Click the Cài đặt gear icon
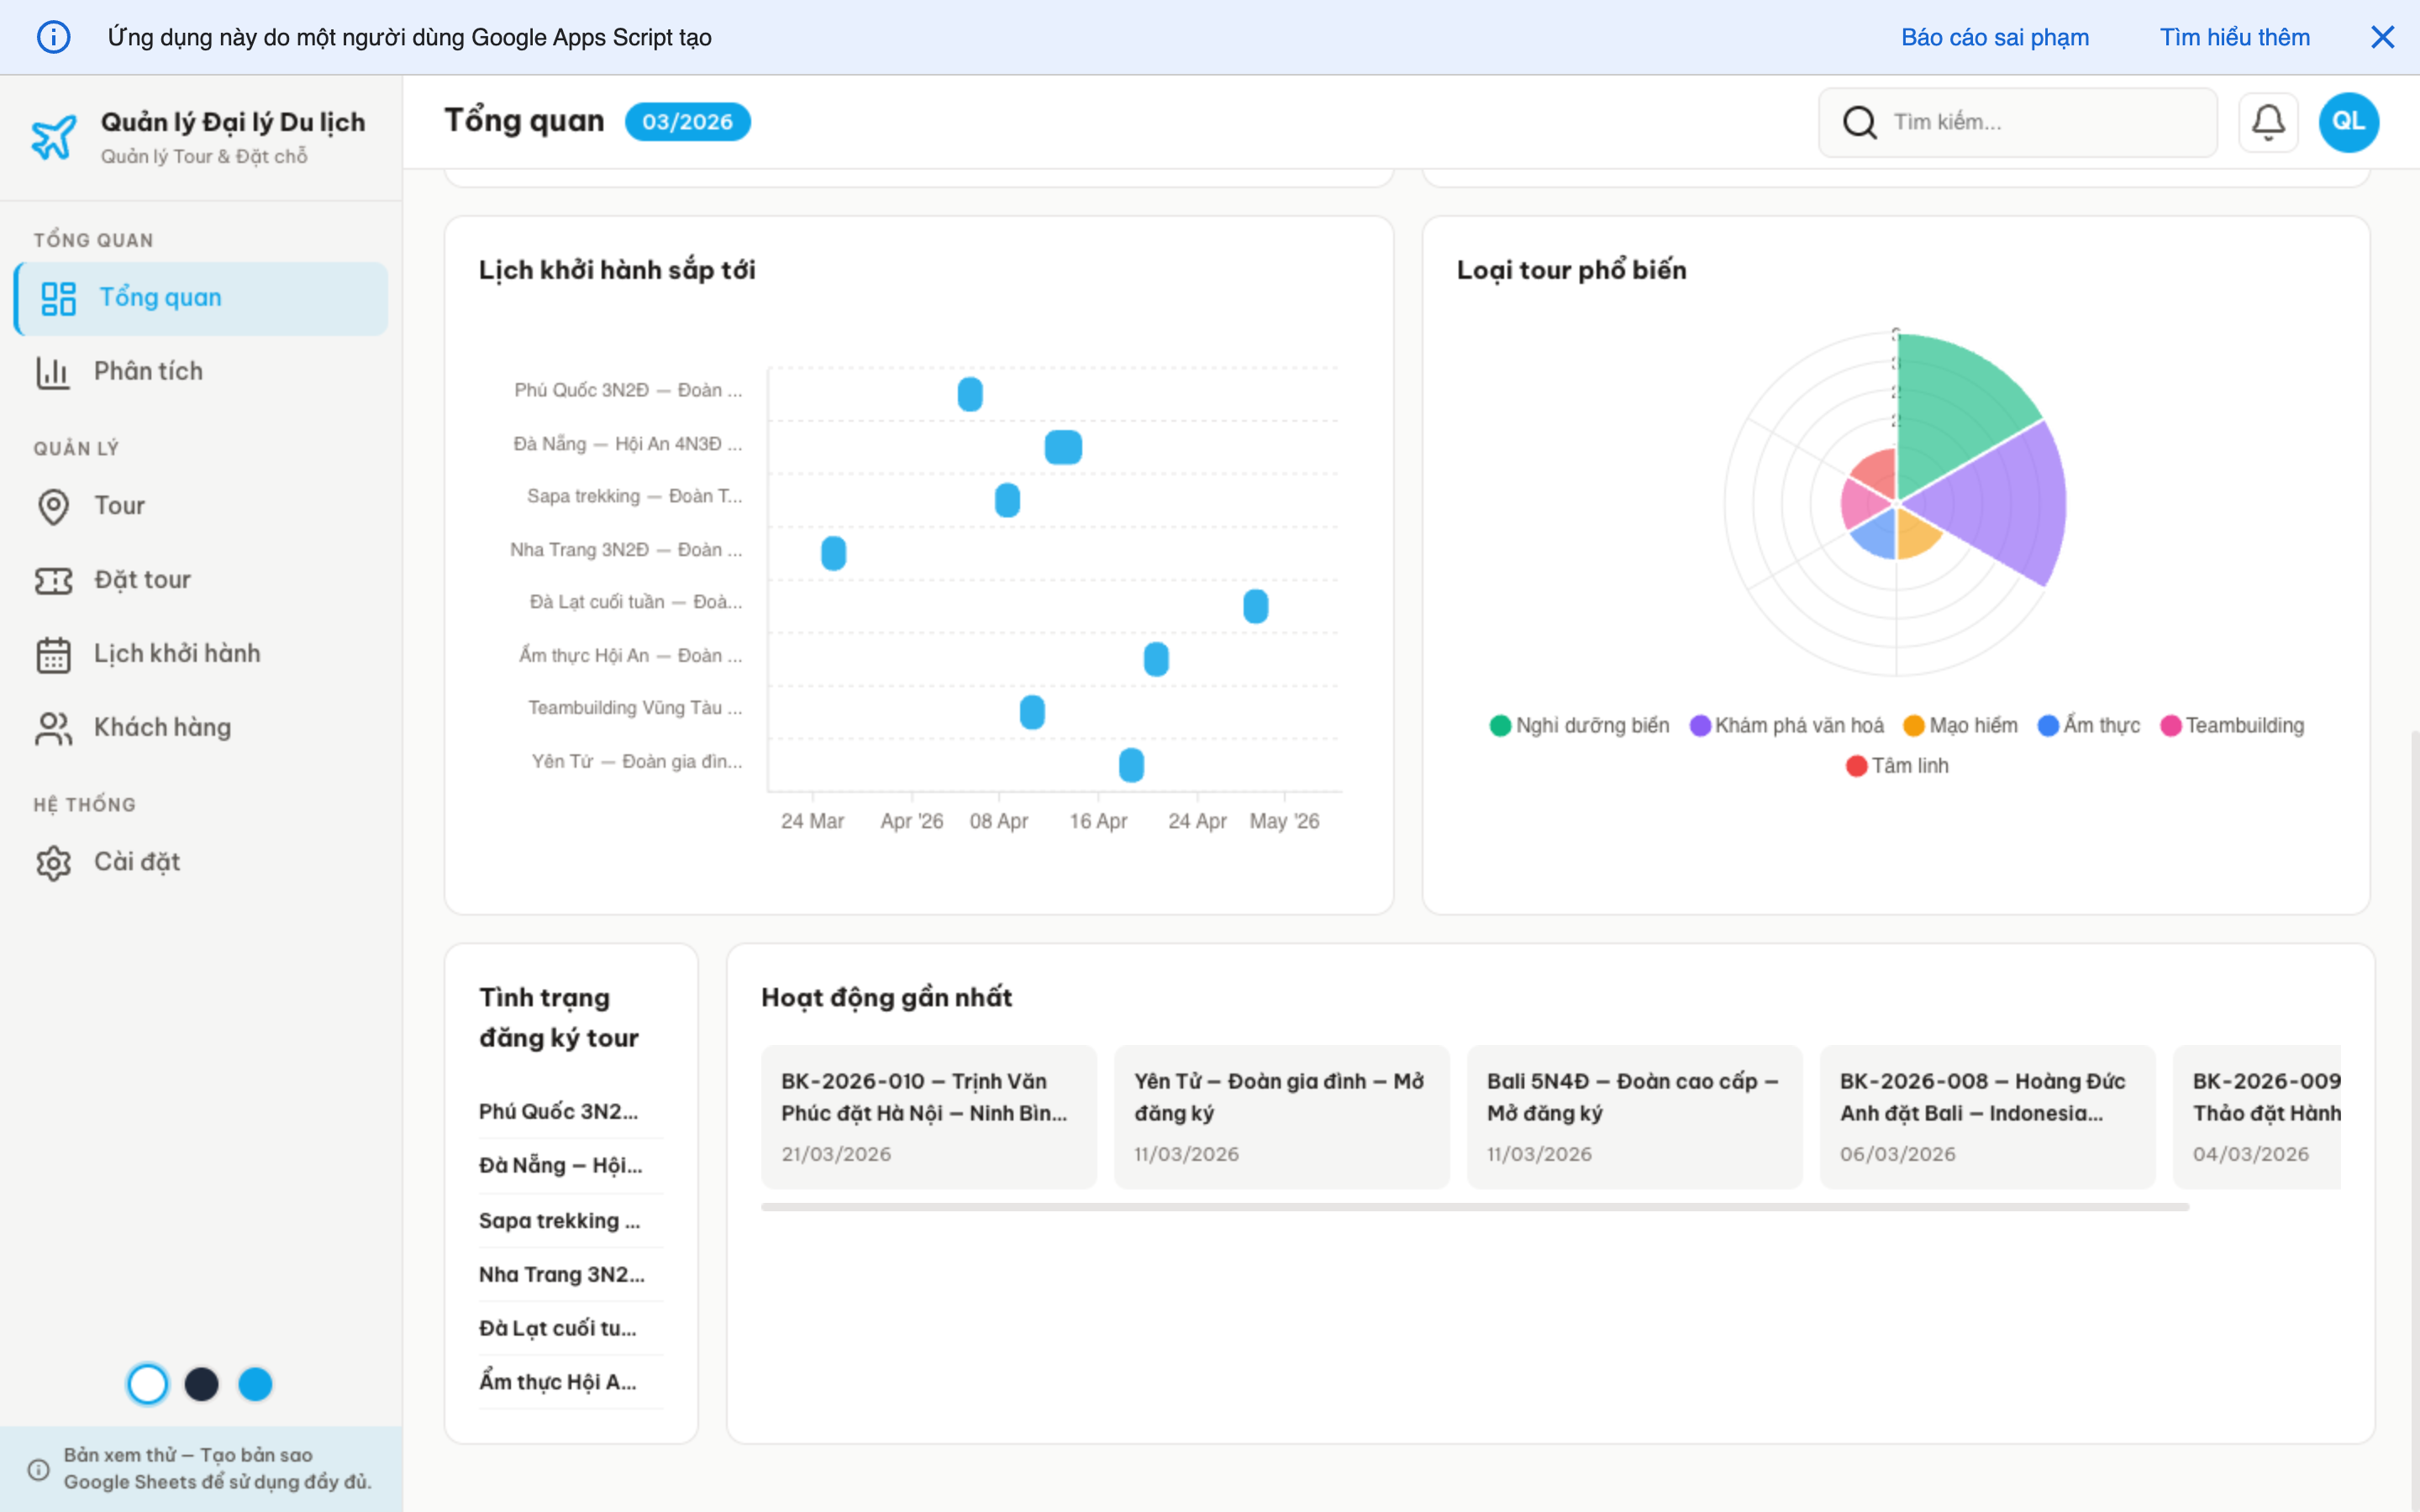Image resolution: width=2420 pixels, height=1512 pixels. pyautogui.click(x=54, y=862)
